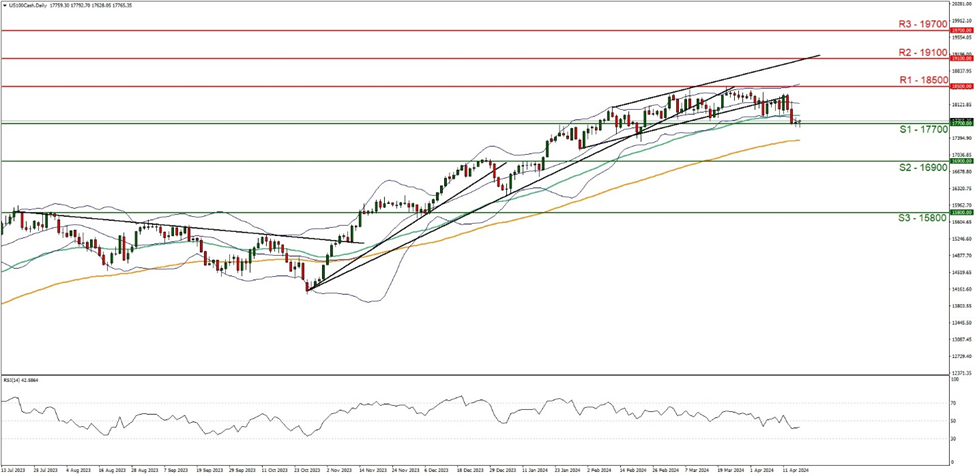The width and height of the screenshot is (975, 476).
Task: Click the green 15800 price tag on axis
Action: tap(960, 212)
